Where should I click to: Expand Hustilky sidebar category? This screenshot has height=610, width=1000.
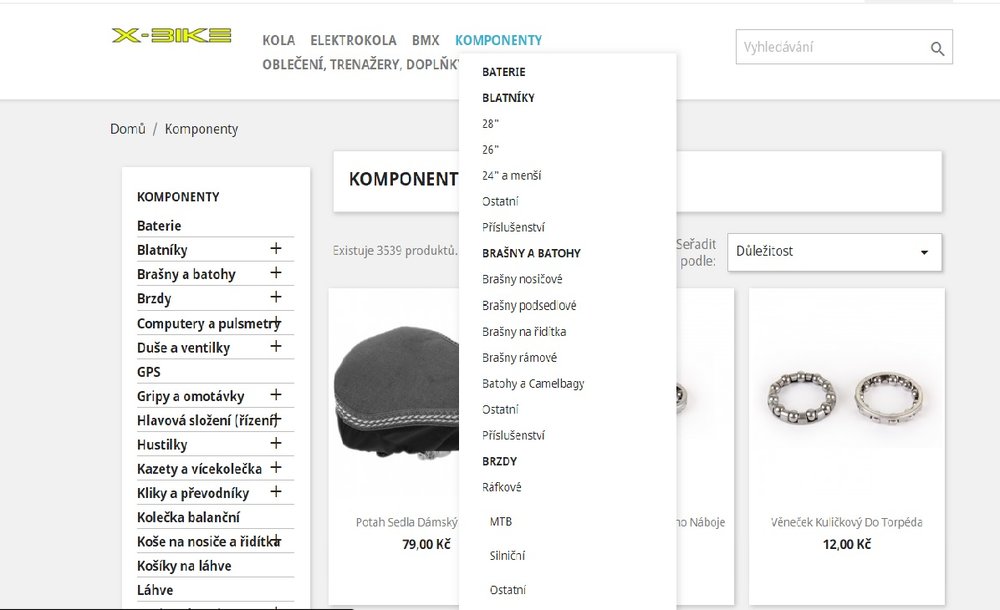pos(276,443)
